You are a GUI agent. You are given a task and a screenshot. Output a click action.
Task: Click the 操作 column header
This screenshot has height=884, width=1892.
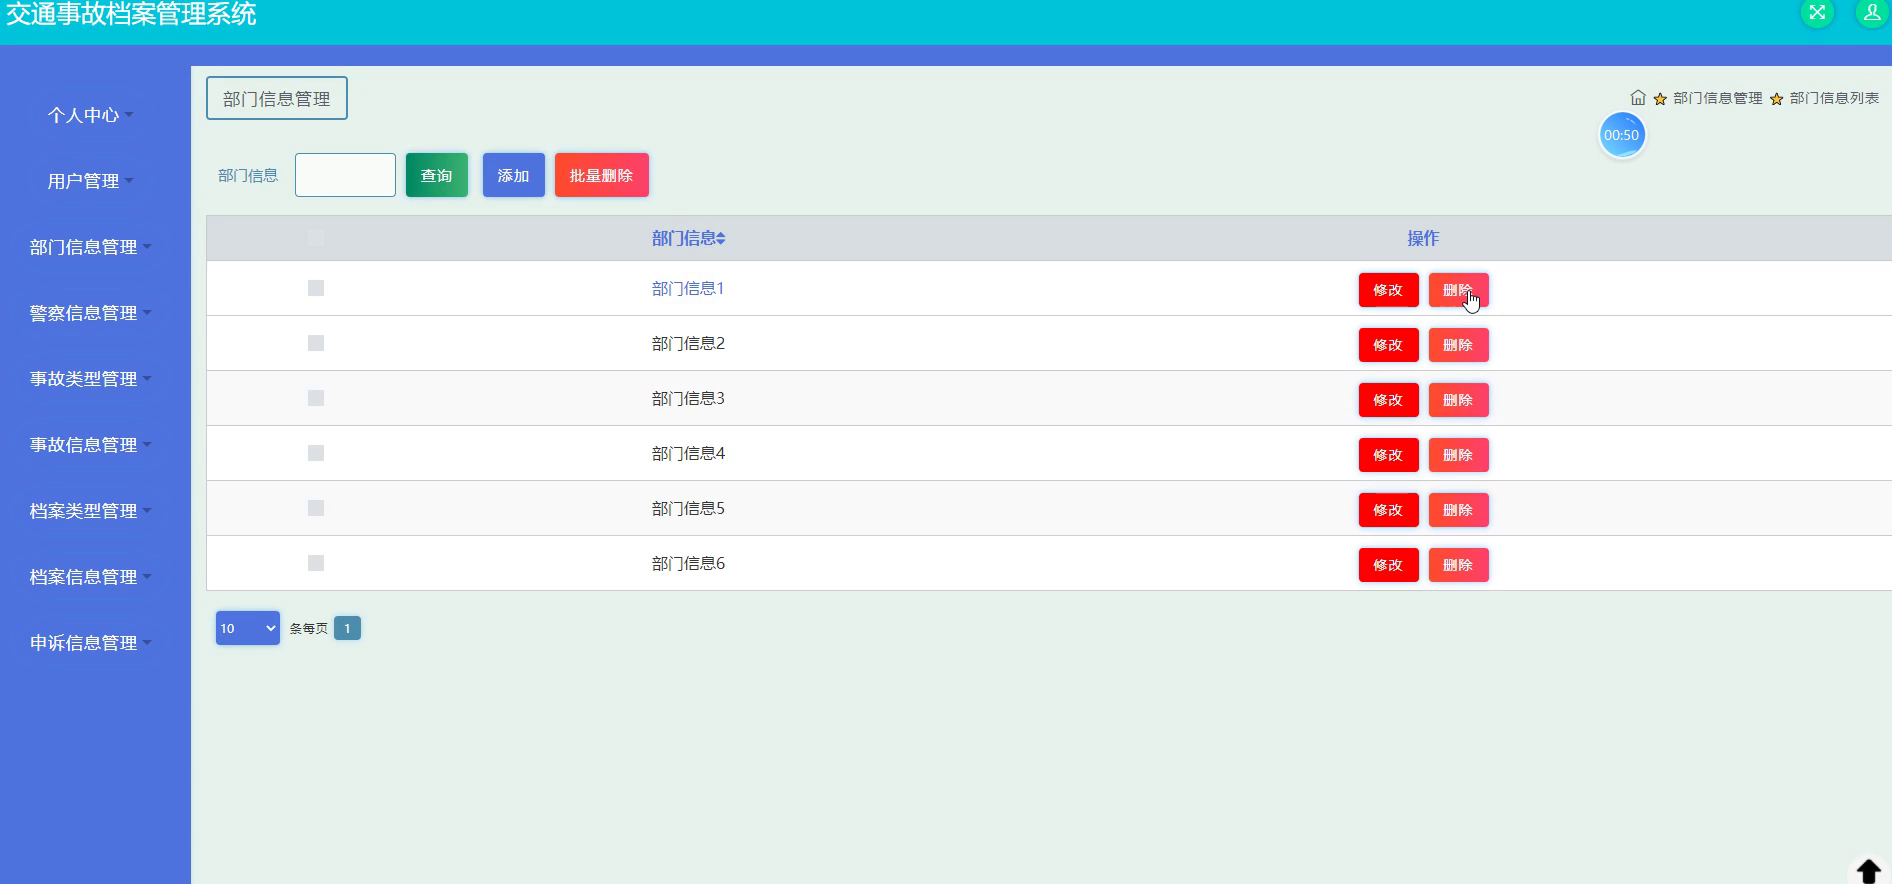1423,238
